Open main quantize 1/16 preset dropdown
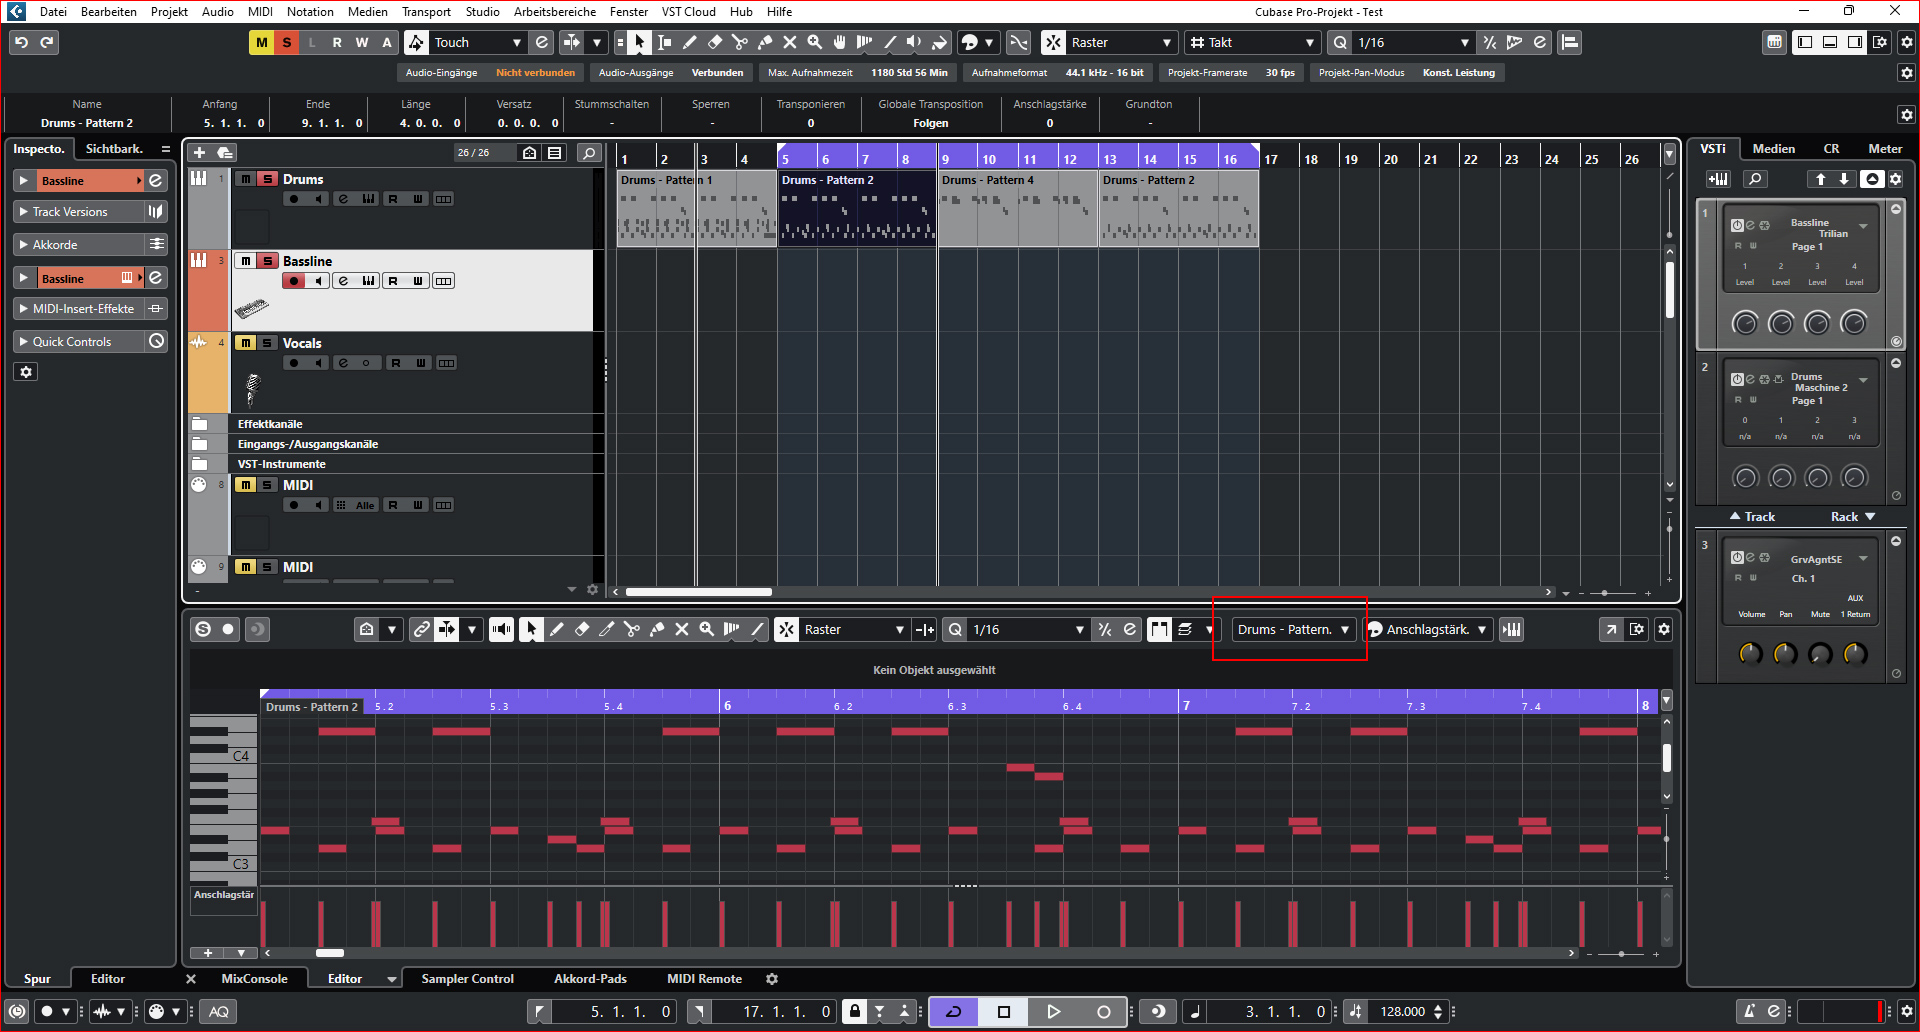 [x=1412, y=42]
